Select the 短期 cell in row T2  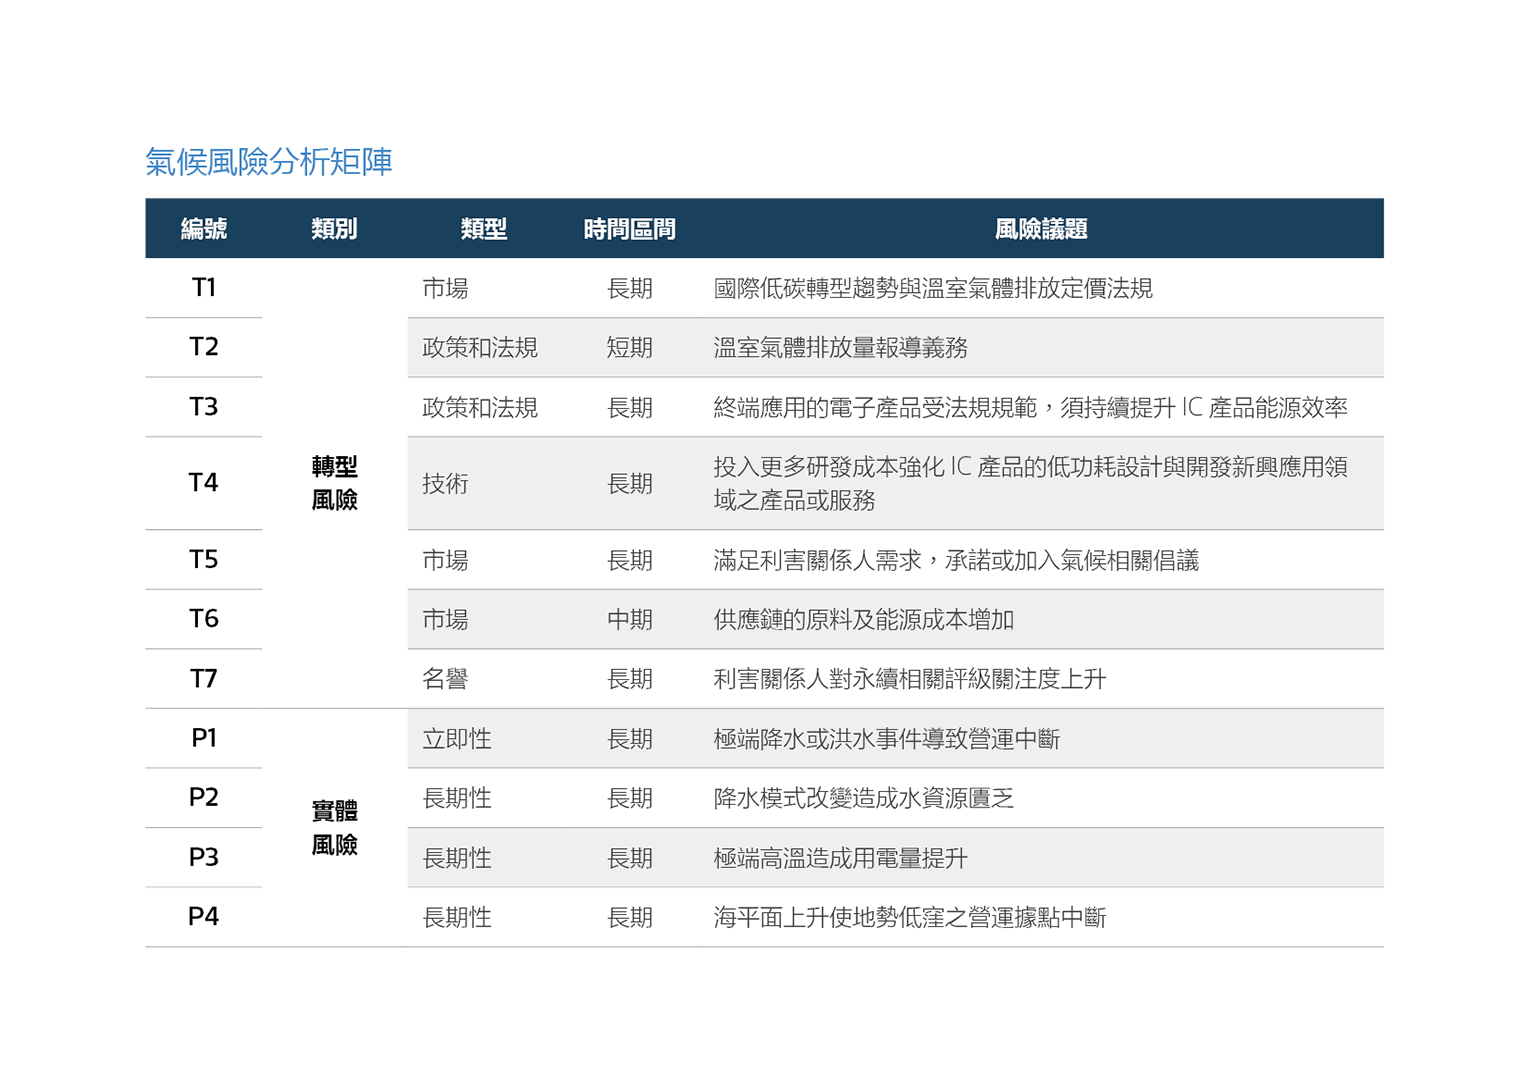pos(629,348)
